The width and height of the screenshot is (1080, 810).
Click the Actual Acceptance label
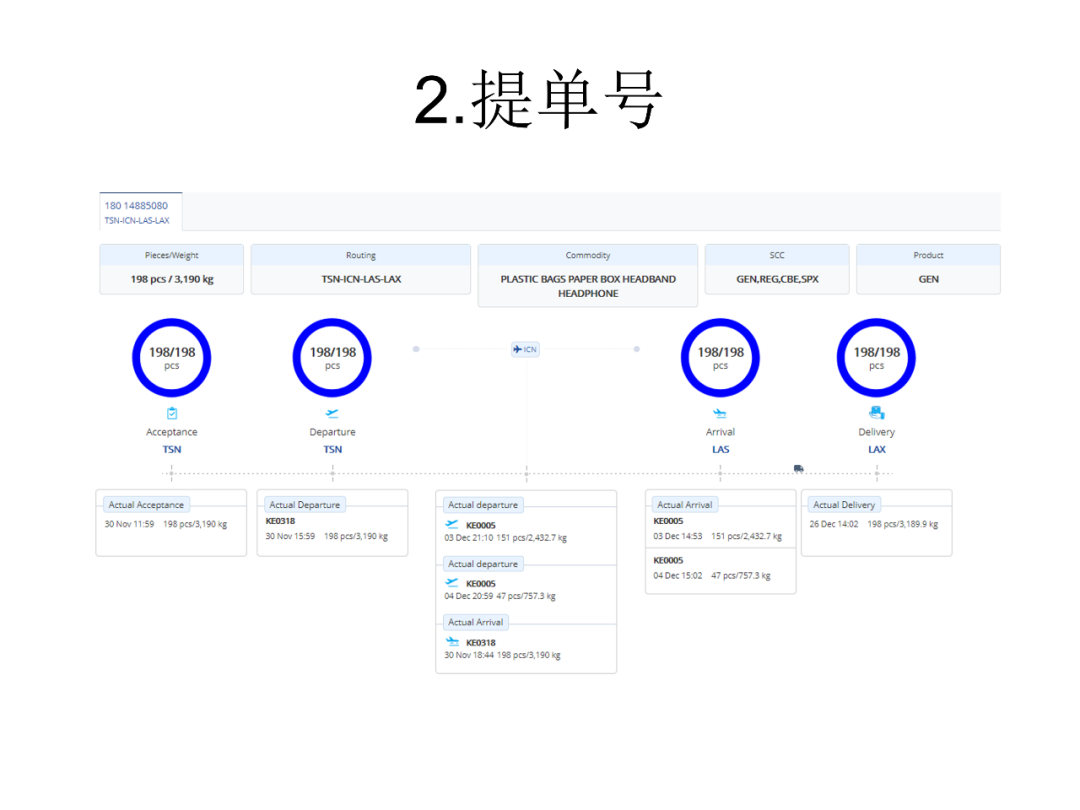tap(146, 505)
